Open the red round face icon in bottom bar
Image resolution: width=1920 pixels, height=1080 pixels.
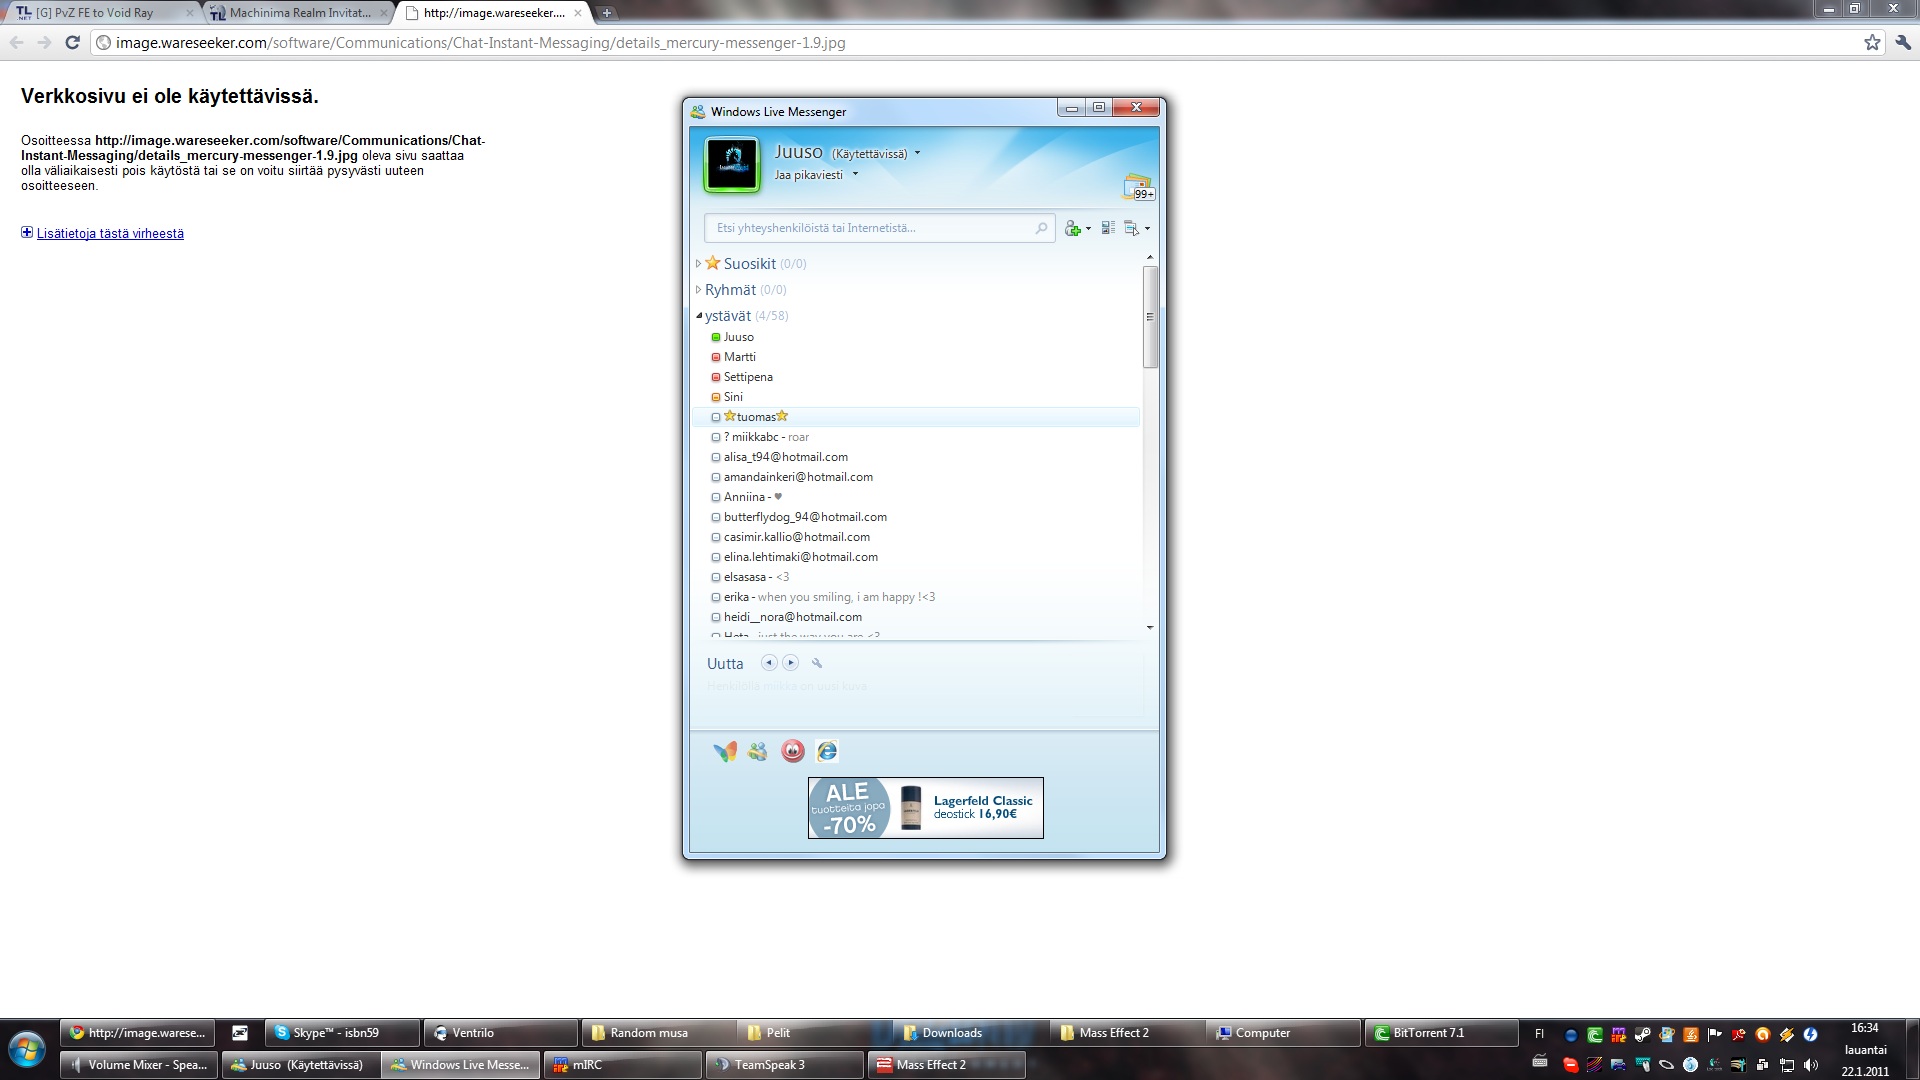pos(793,751)
